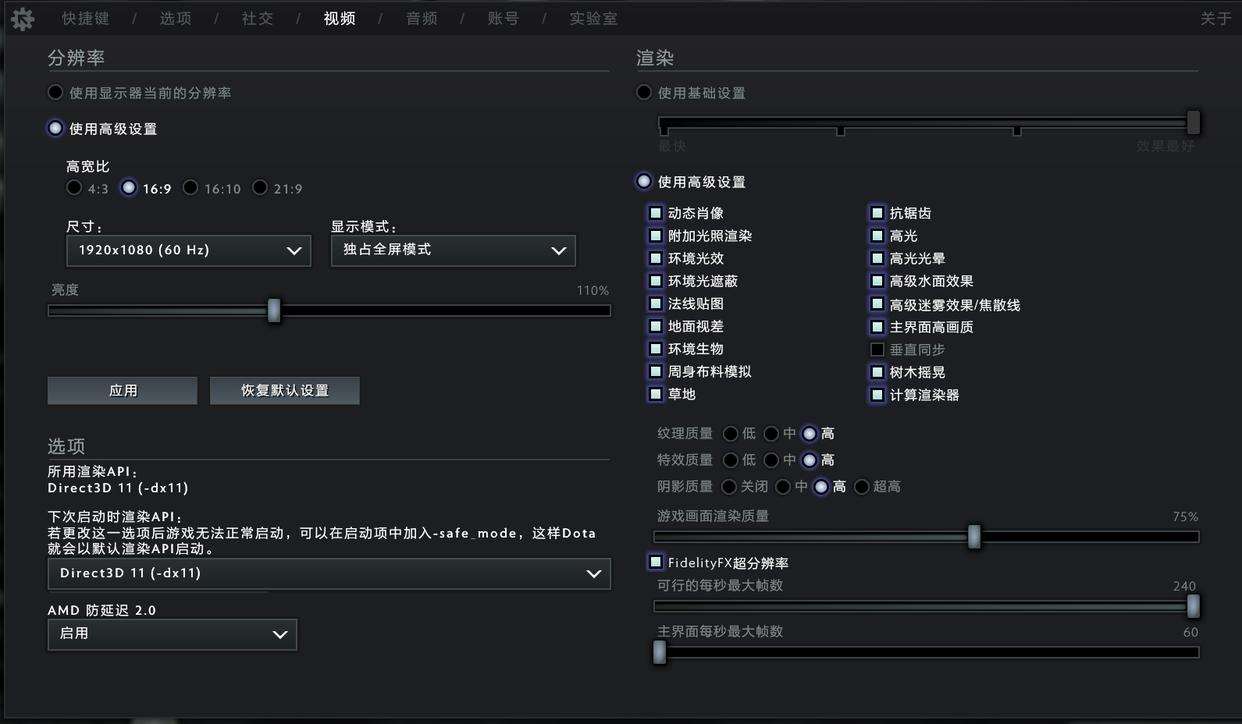Toggle the 环境光遮蔽 checkbox
The height and width of the screenshot is (724, 1242).
click(655, 281)
